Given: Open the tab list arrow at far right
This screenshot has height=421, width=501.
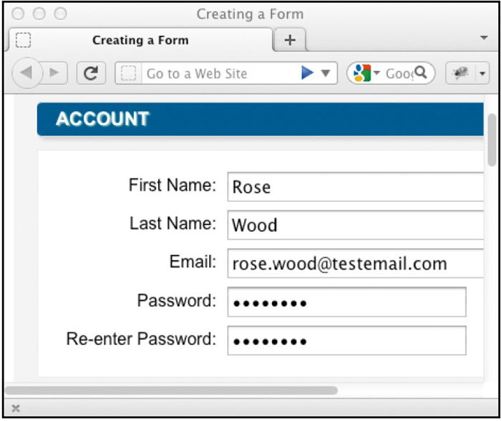Looking at the screenshot, I should pos(484,38).
